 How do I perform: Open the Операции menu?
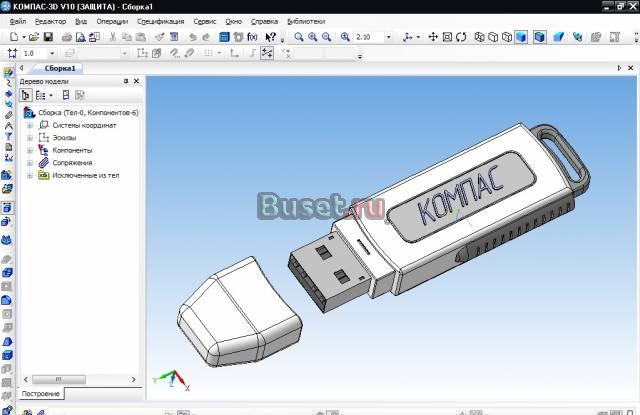112,21
